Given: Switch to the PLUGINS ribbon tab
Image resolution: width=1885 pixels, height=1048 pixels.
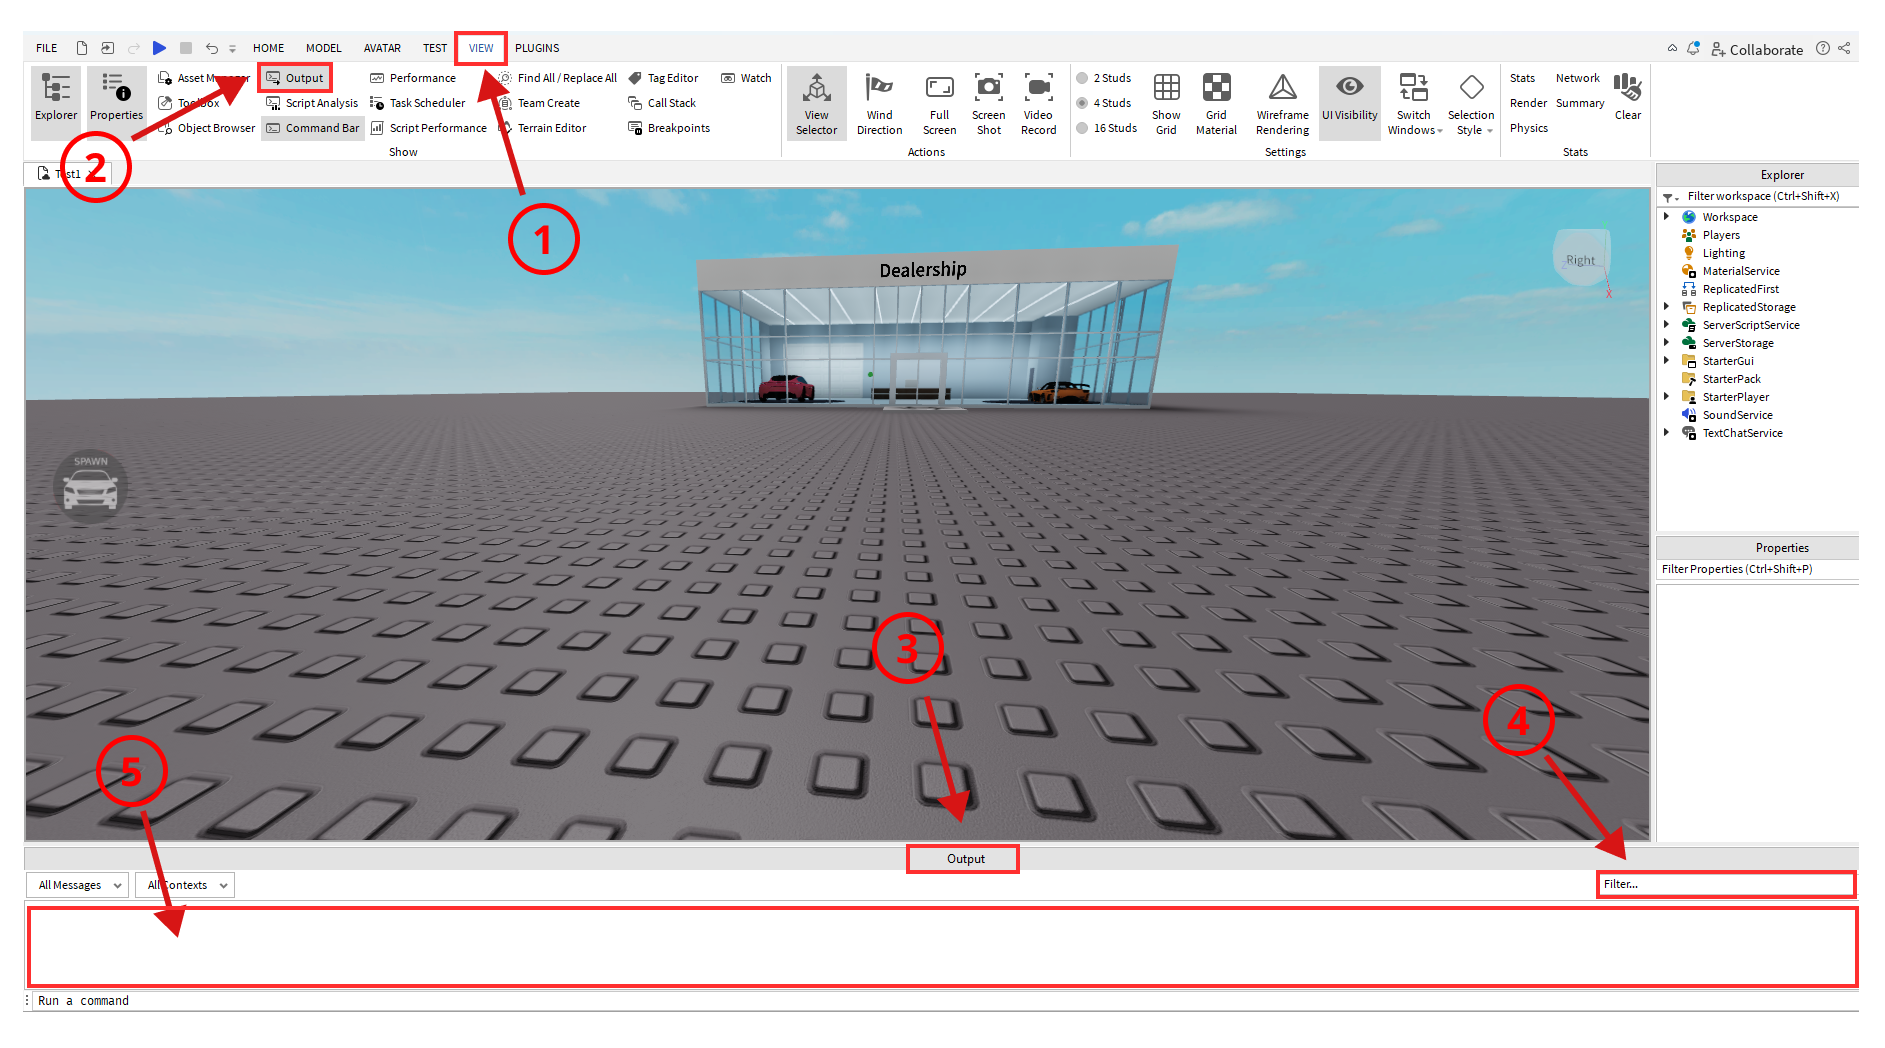Looking at the screenshot, I should point(537,48).
